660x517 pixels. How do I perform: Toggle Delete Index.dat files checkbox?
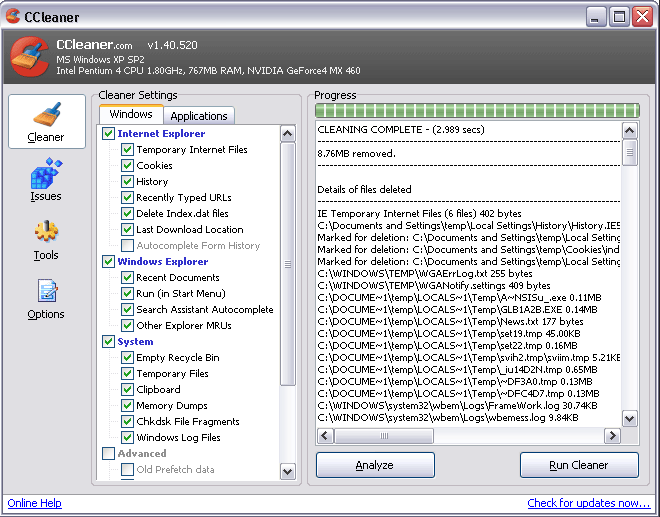click(x=128, y=213)
